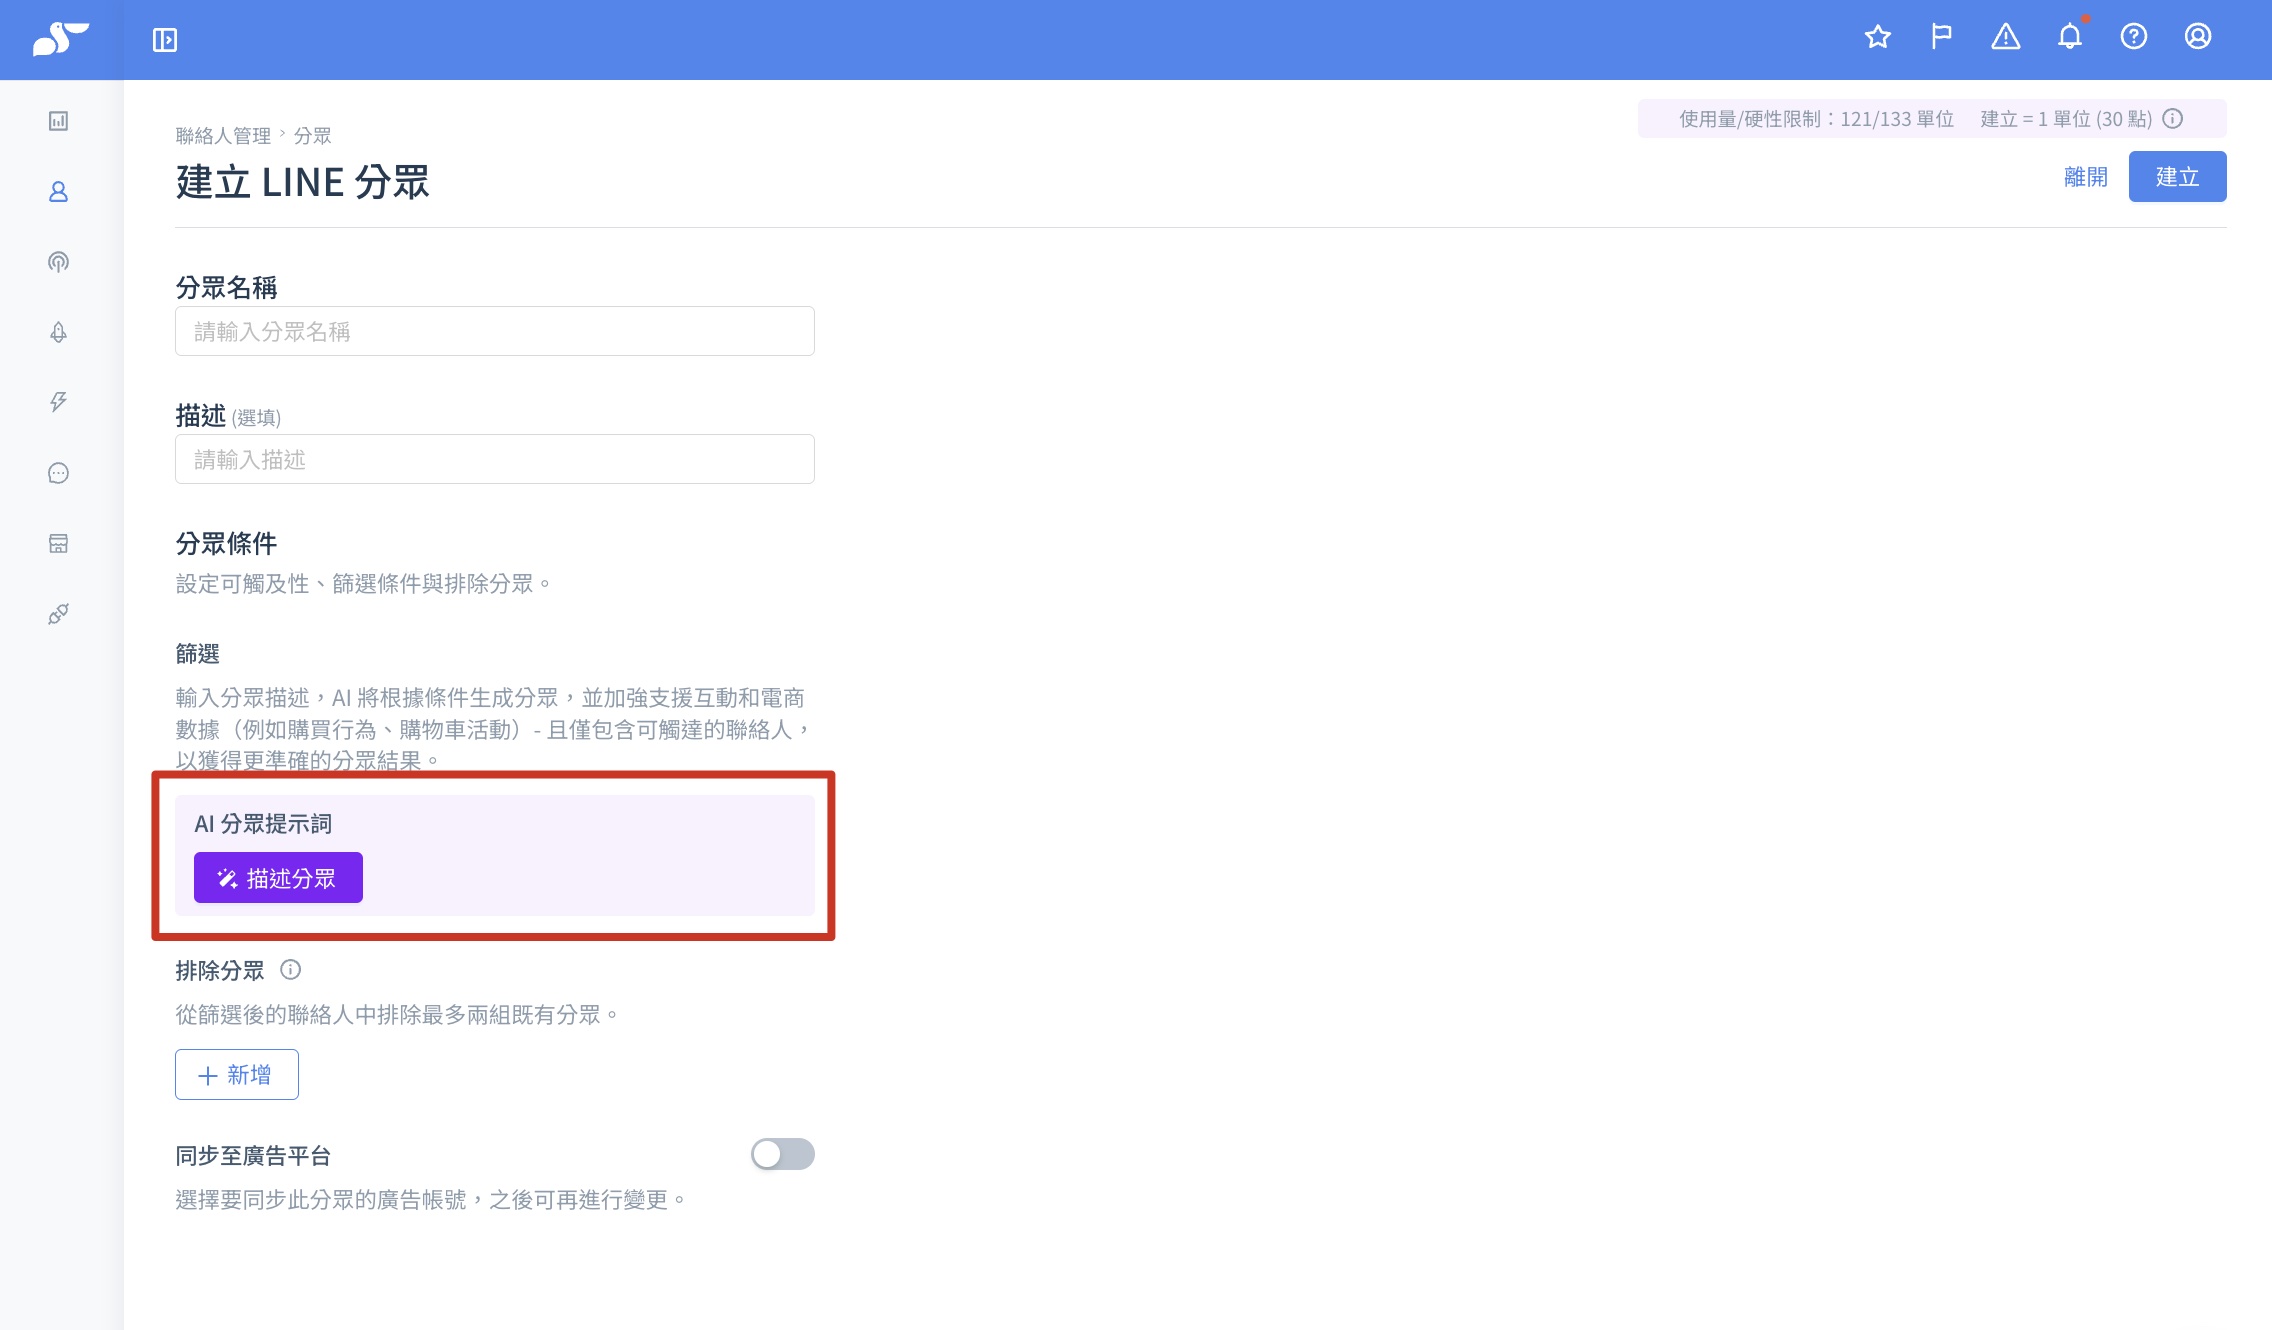Click the 離開 leave link
Image resolution: width=2272 pixels, height=1330 pixels.
[x=2086, y=177]
